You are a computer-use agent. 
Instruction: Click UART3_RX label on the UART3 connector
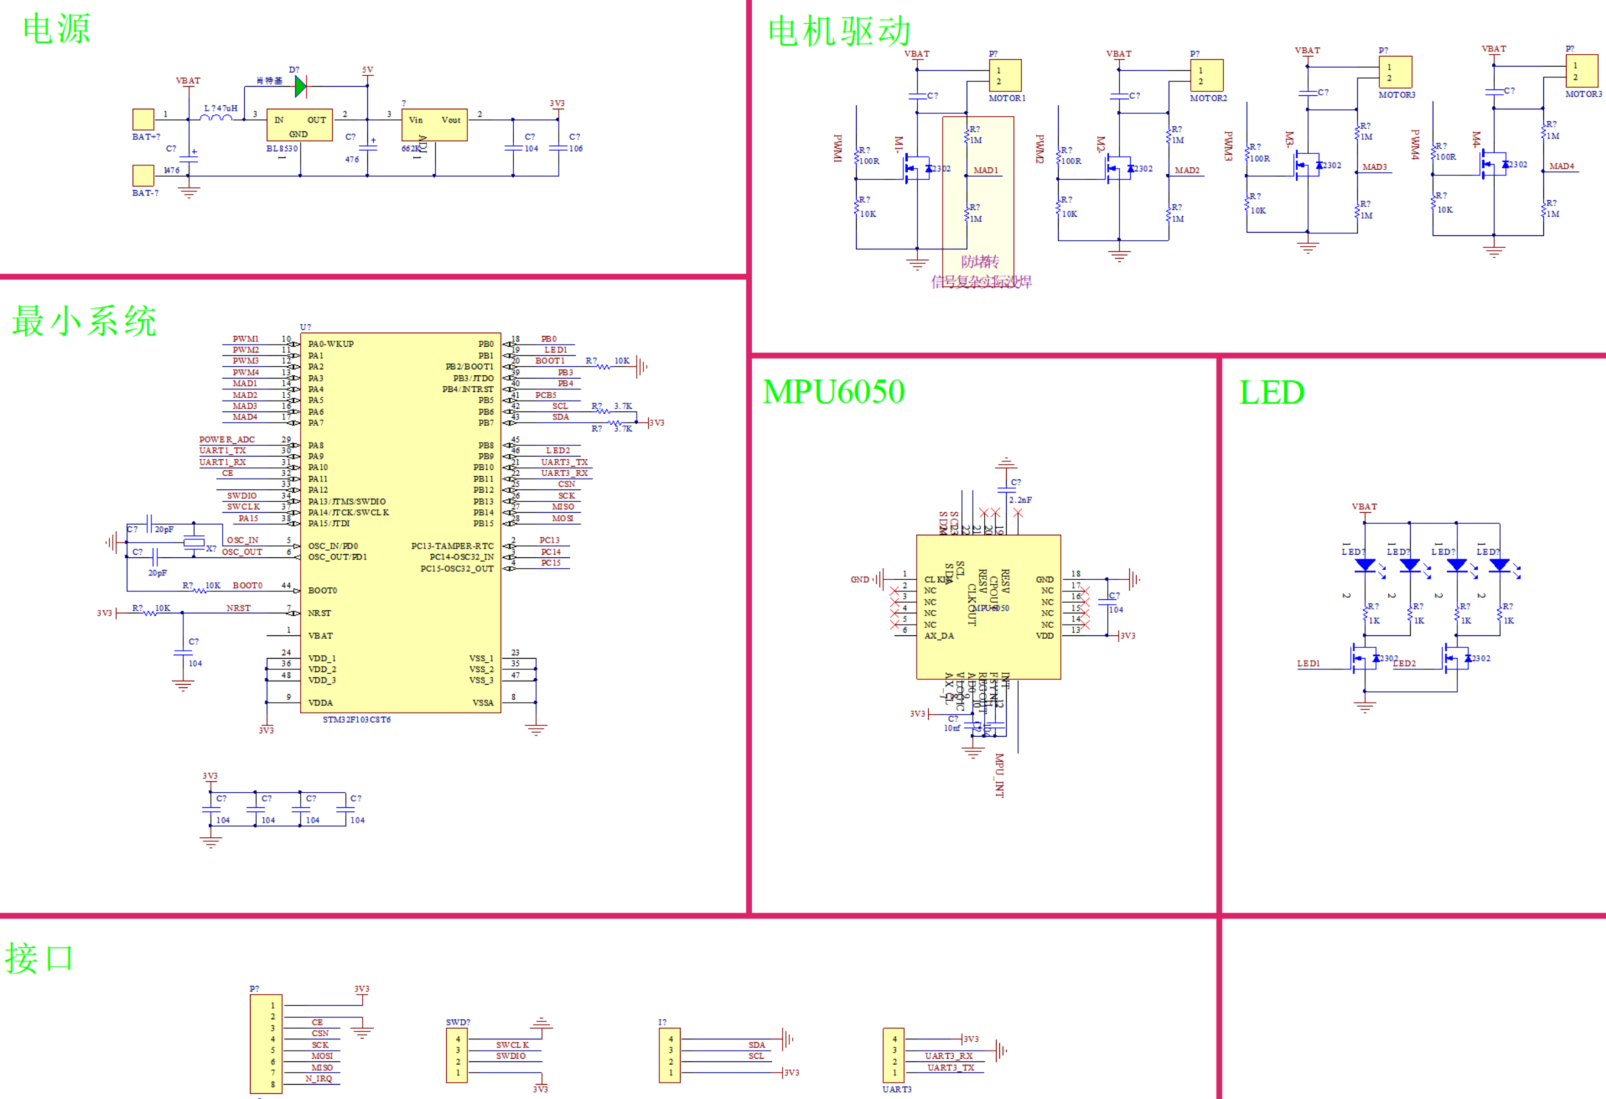click(949, 1056)
